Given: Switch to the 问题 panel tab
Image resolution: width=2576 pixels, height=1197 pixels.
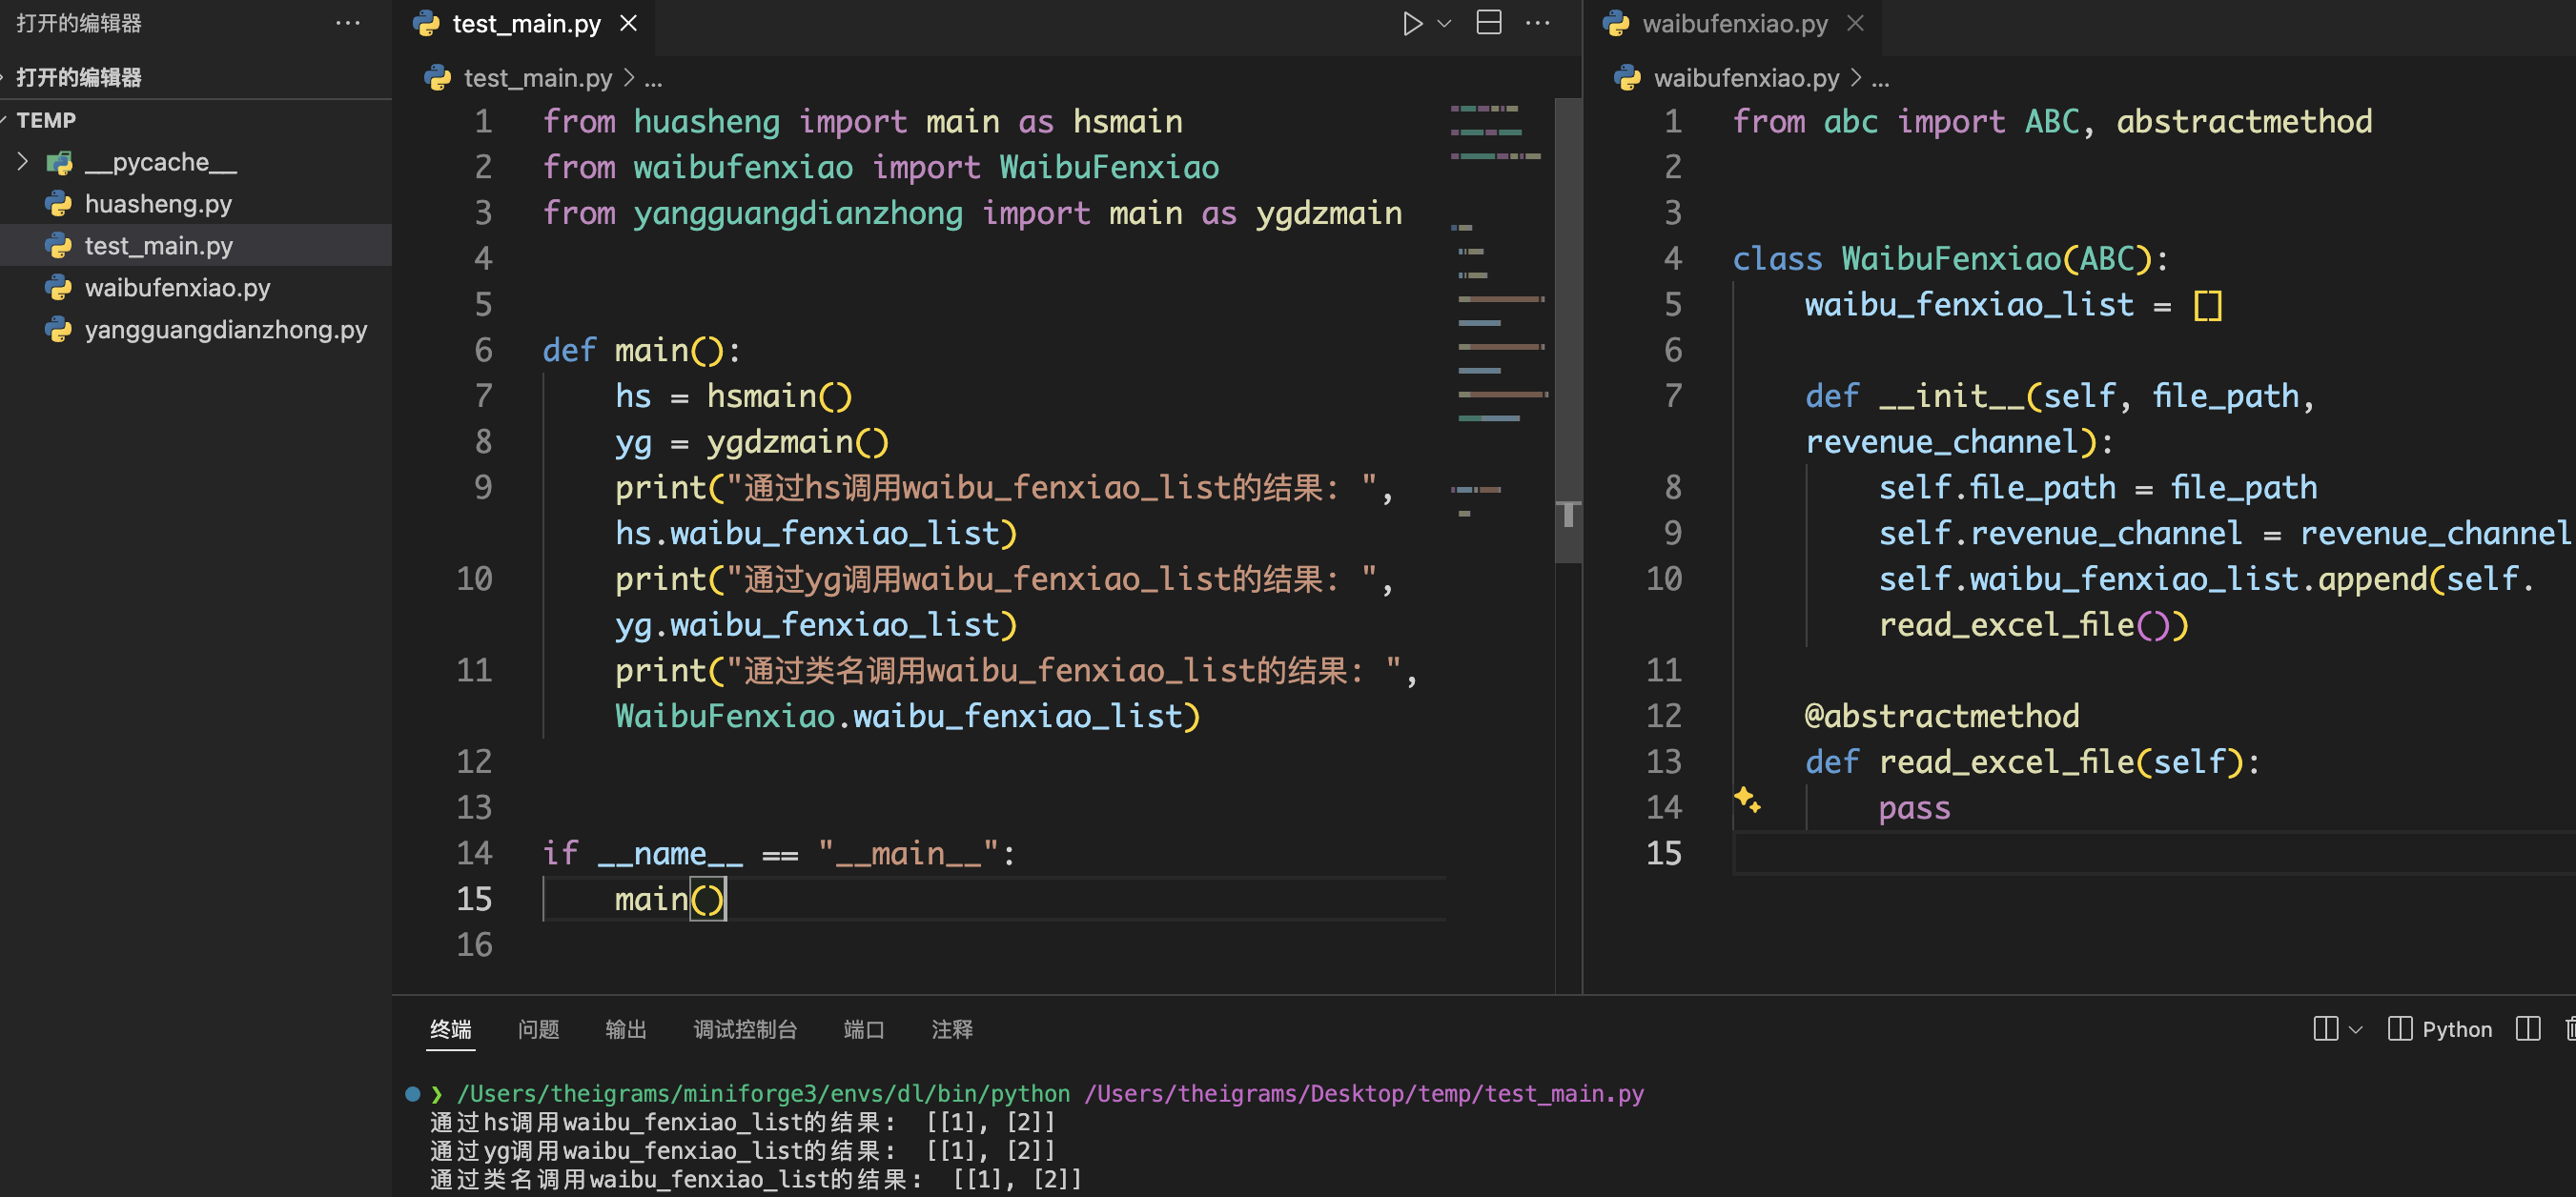Looking at the screenshot, I should coord(538,1029).
